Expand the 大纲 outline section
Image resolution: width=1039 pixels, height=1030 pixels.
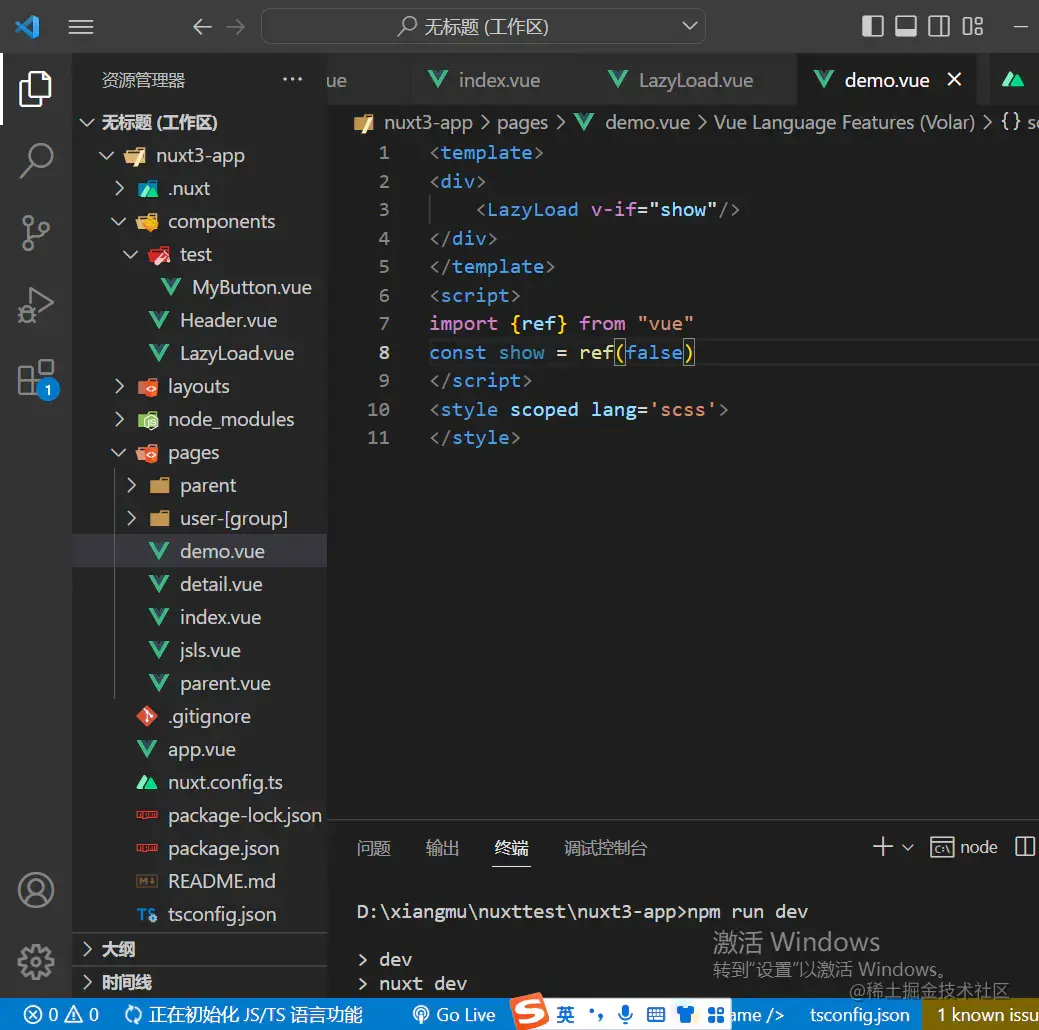coord(200,950)
